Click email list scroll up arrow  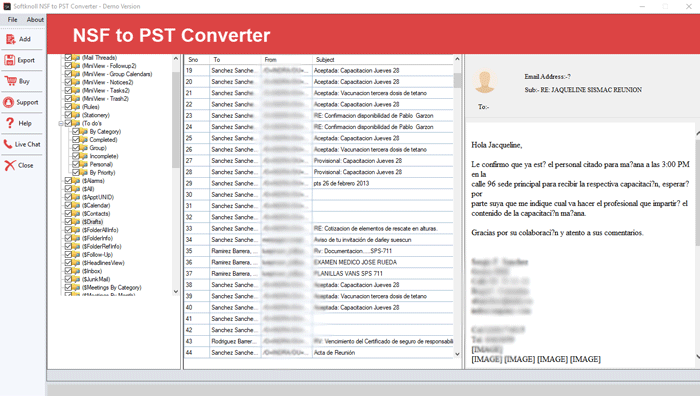[x=457, y=59]
